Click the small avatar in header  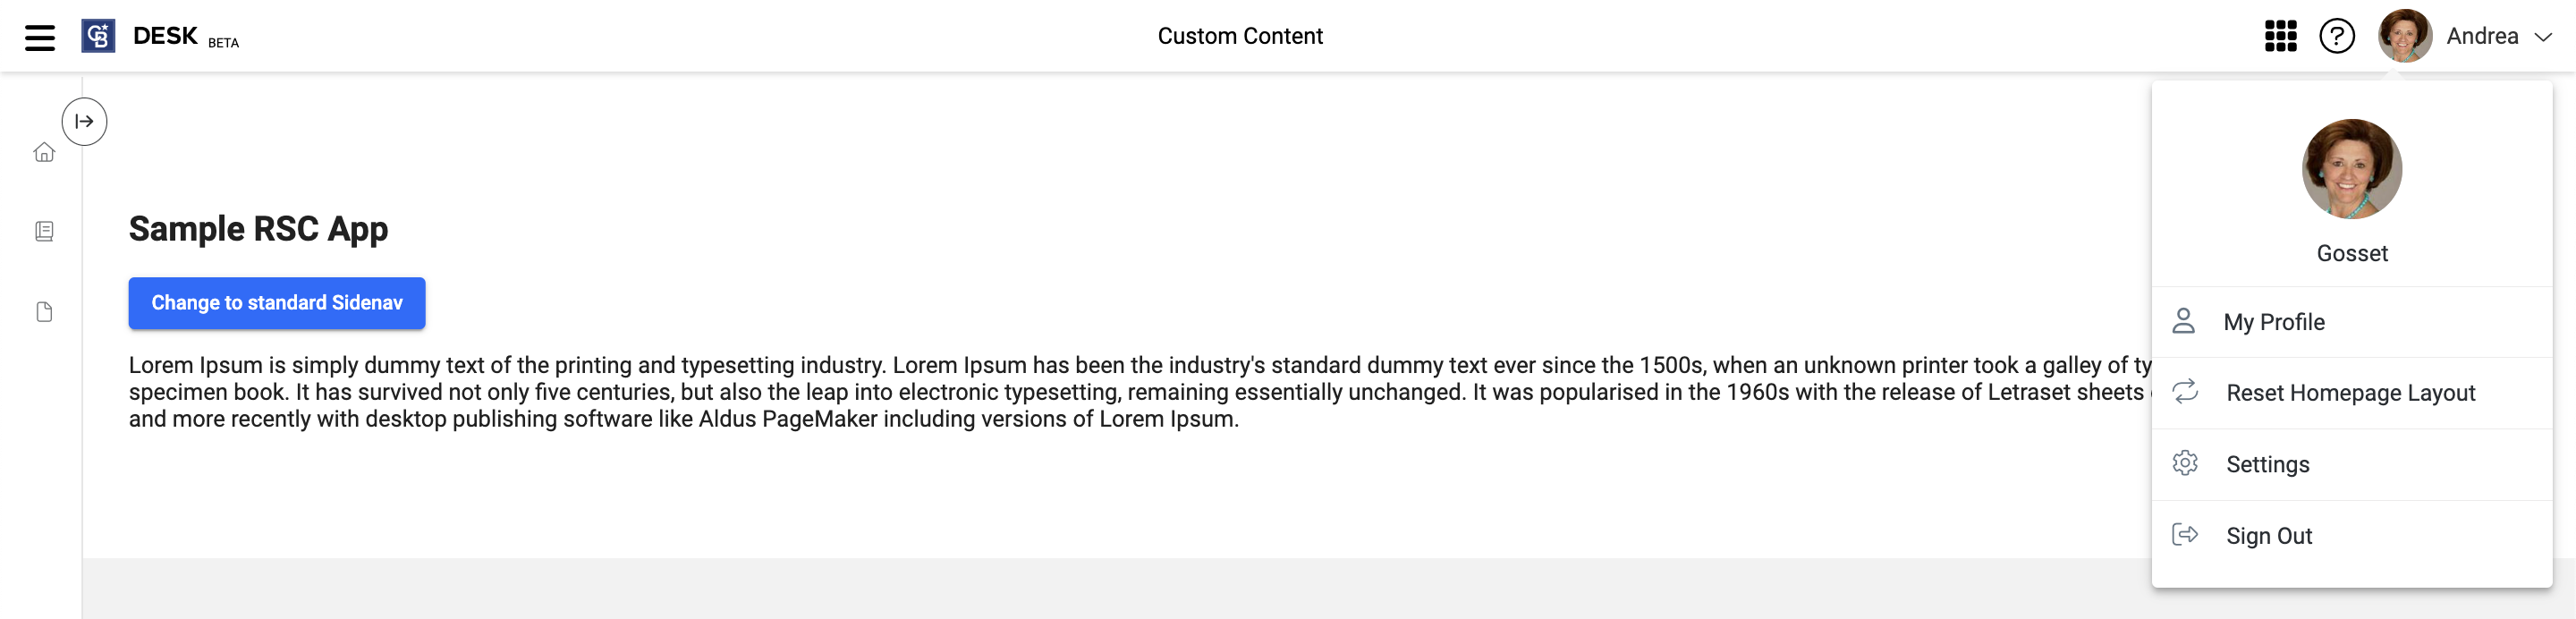pyautogui.click(x=2405, y=36)
